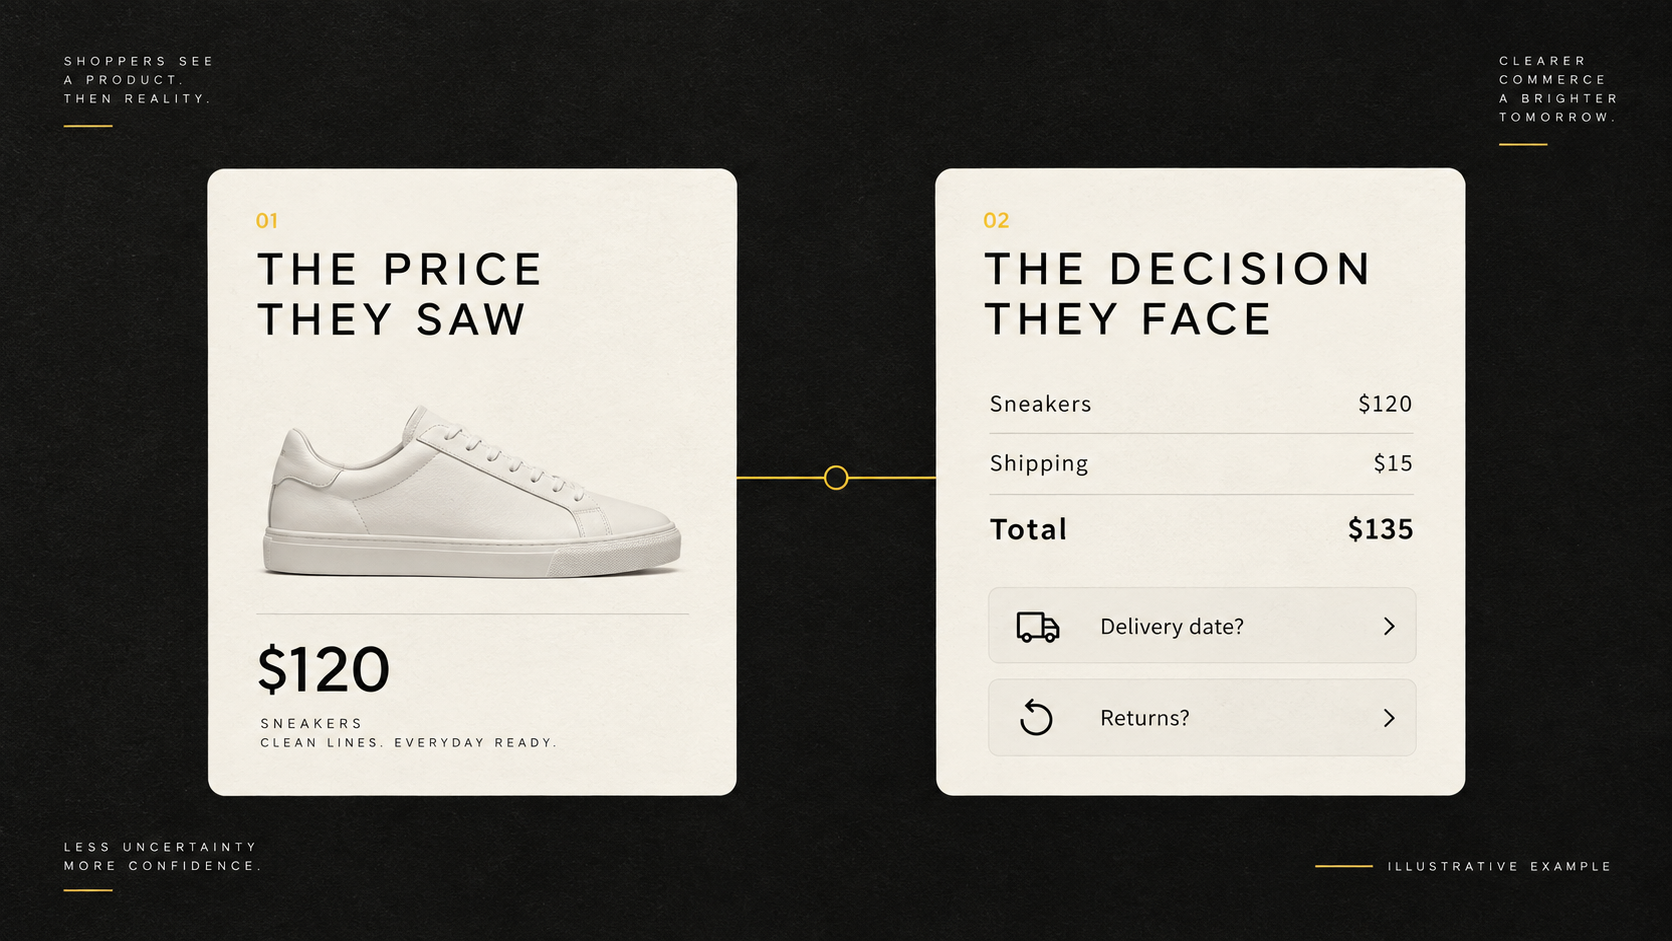Select the white sneaker product image
The image size is (1672, 941).
click(472, 491)
